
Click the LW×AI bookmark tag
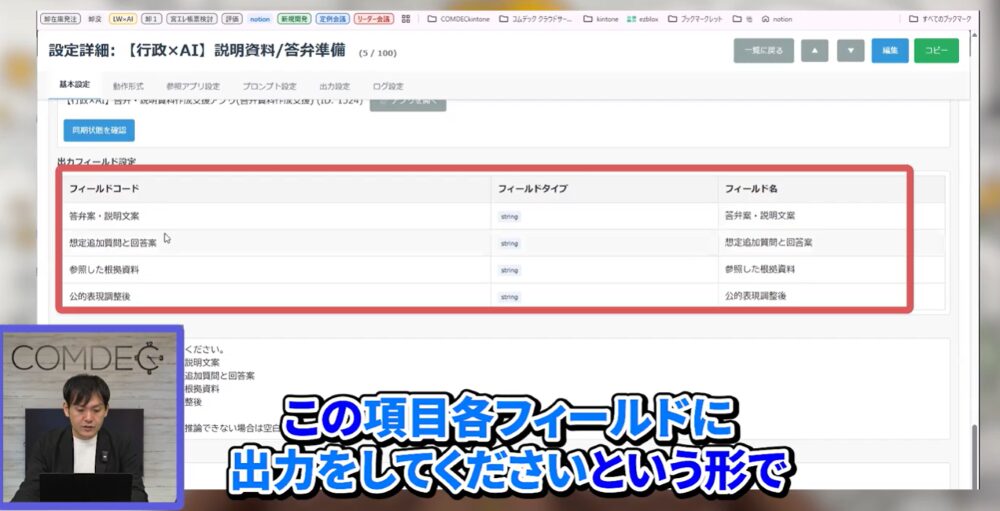122,18
